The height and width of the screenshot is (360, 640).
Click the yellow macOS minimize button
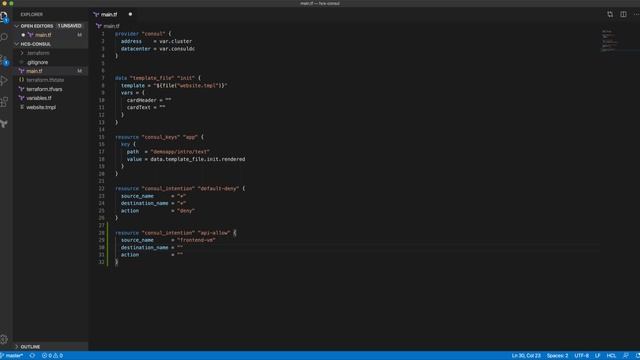tap(4, 3)
